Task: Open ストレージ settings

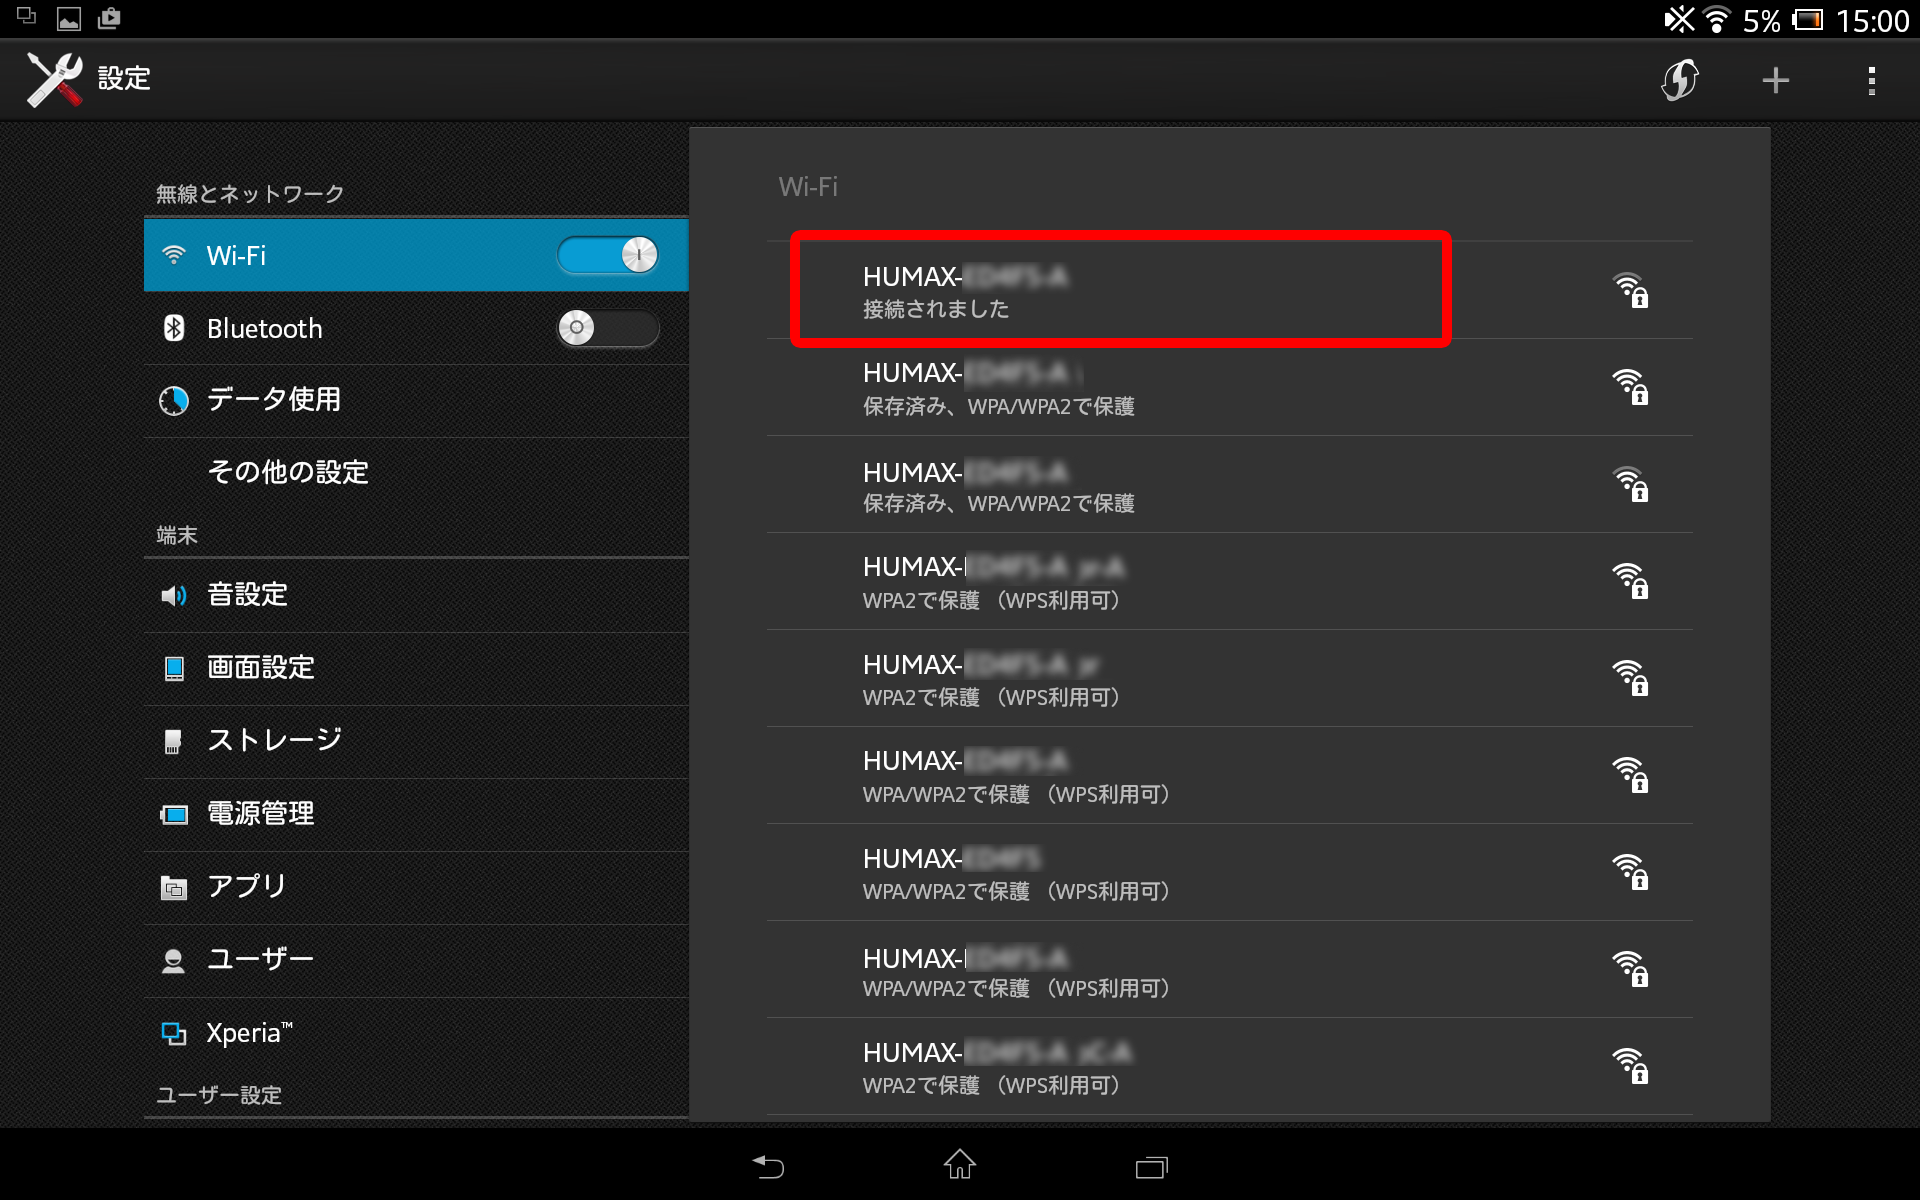Action: tap(416, 741)
